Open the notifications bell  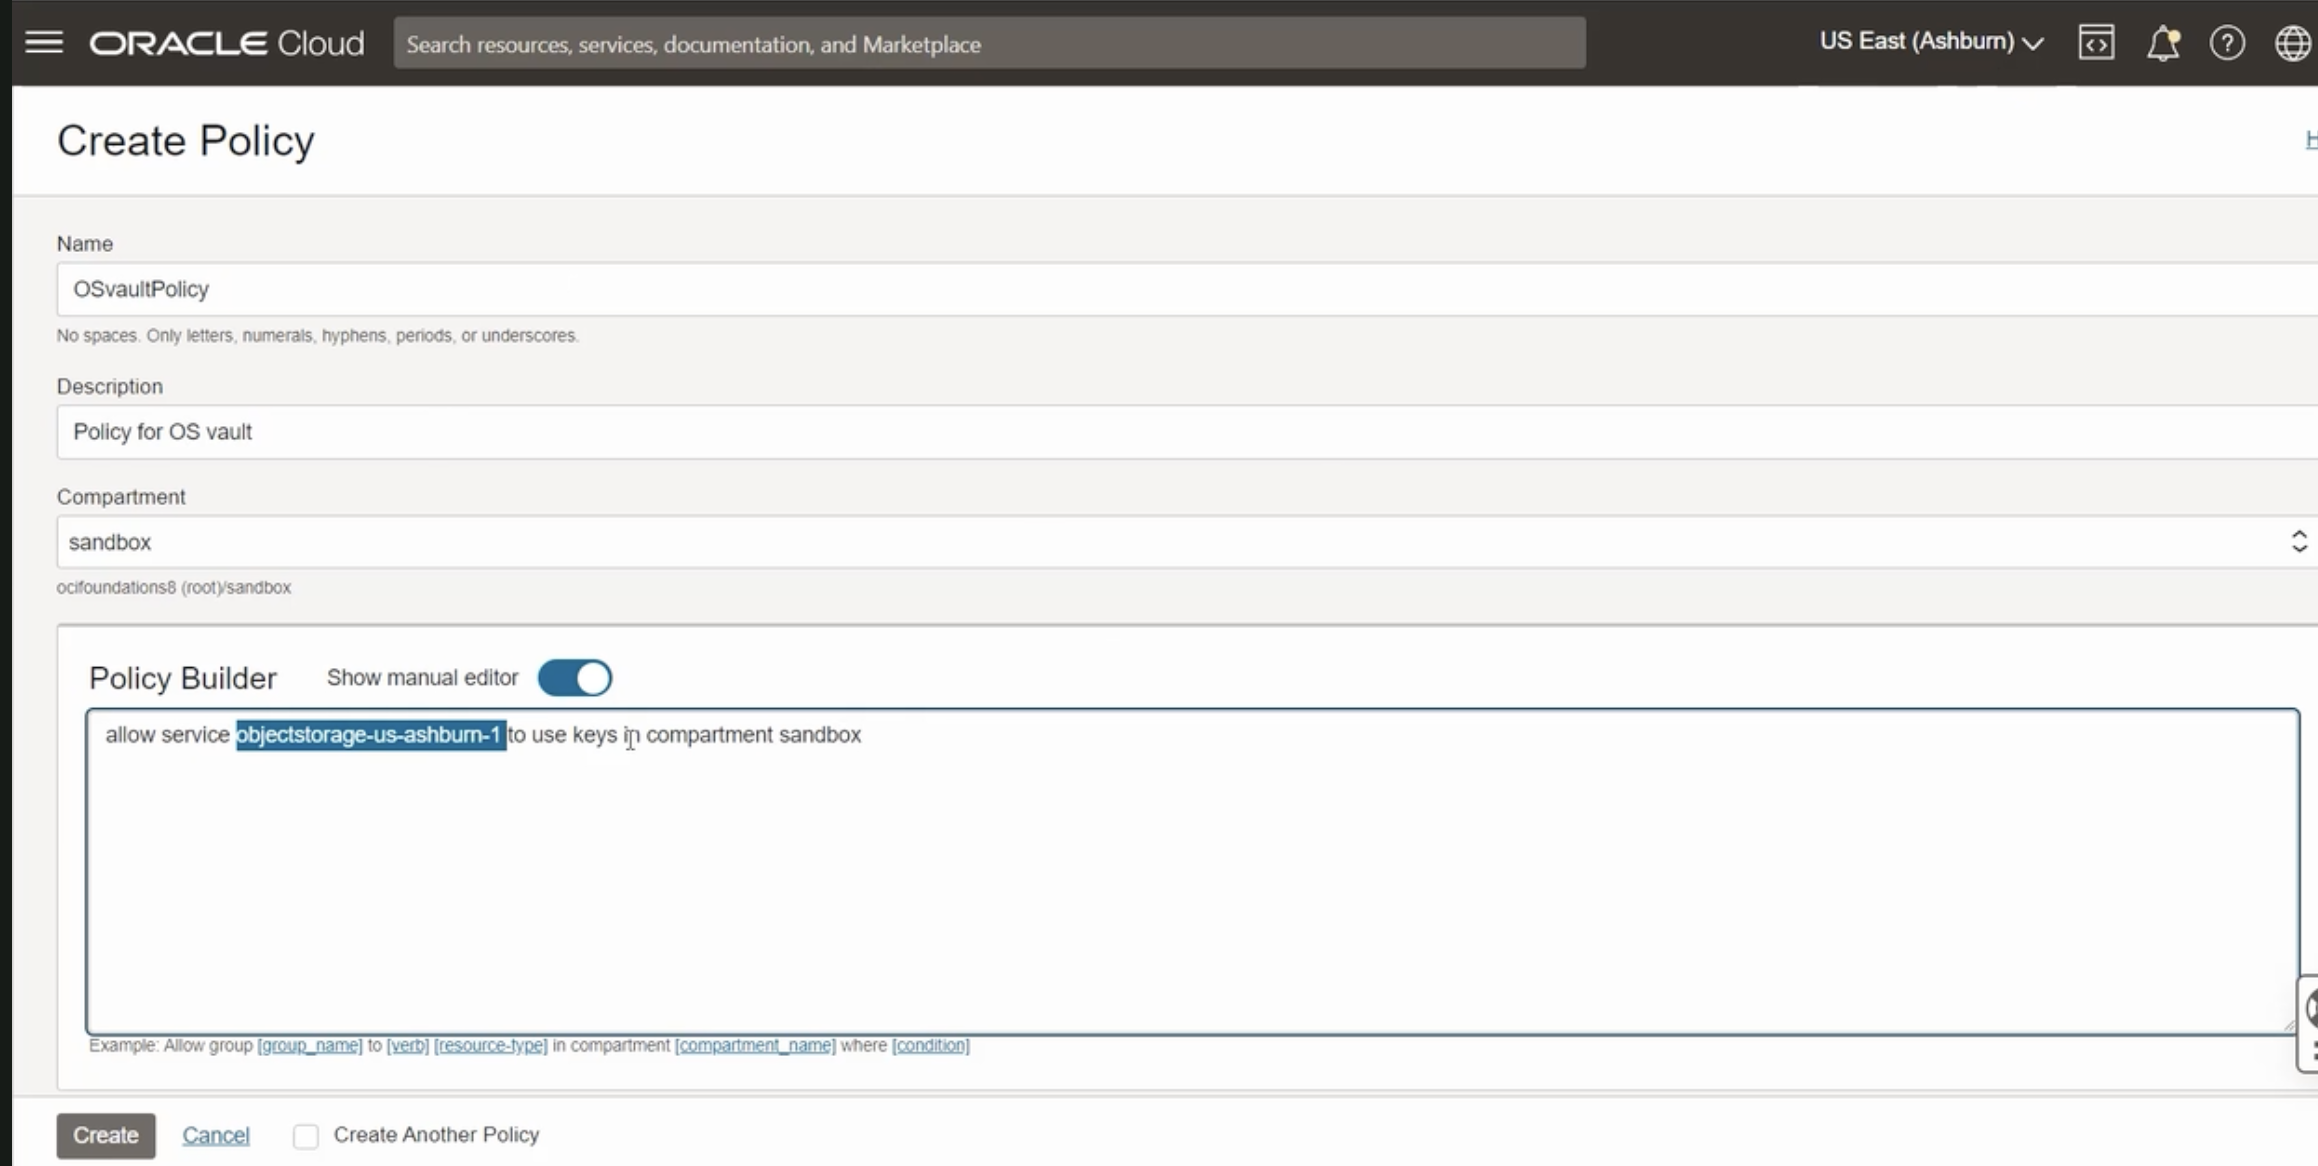tap(2162, 43)
